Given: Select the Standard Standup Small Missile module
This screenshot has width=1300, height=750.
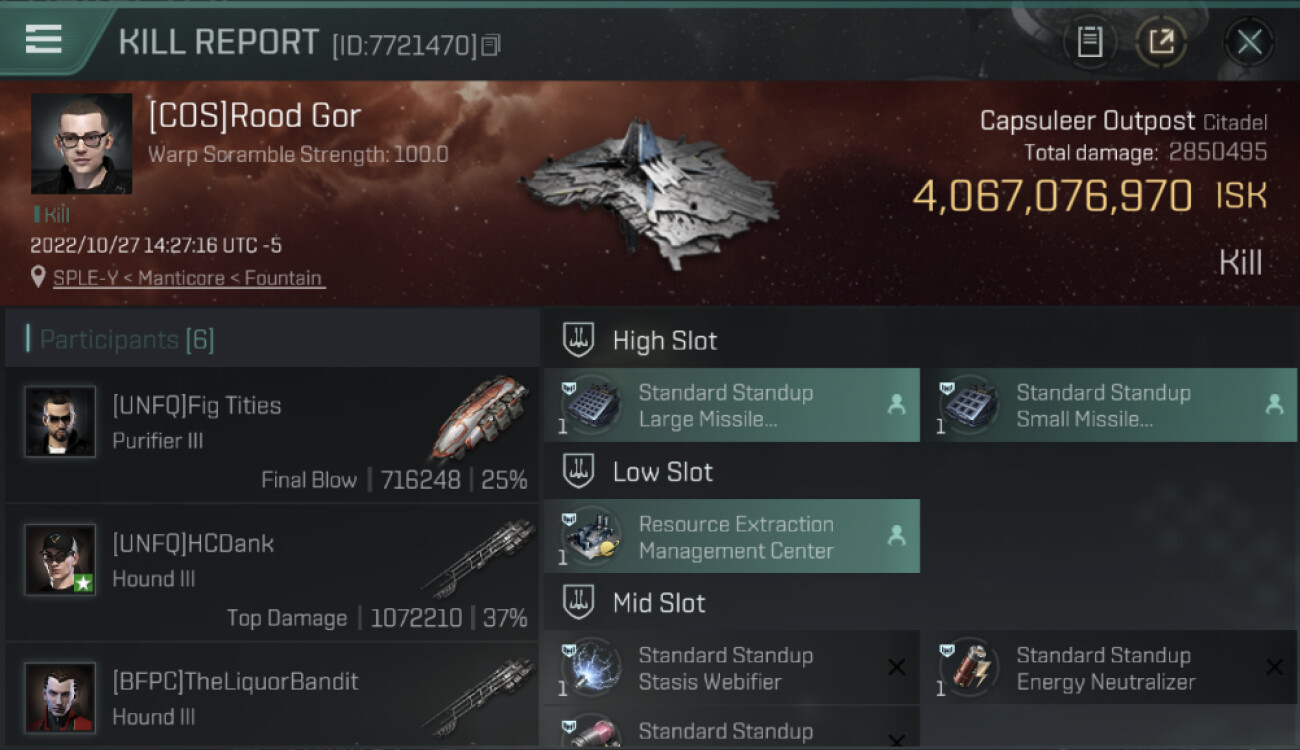Looking at the screenshot, I should [x=1109, y=405].
